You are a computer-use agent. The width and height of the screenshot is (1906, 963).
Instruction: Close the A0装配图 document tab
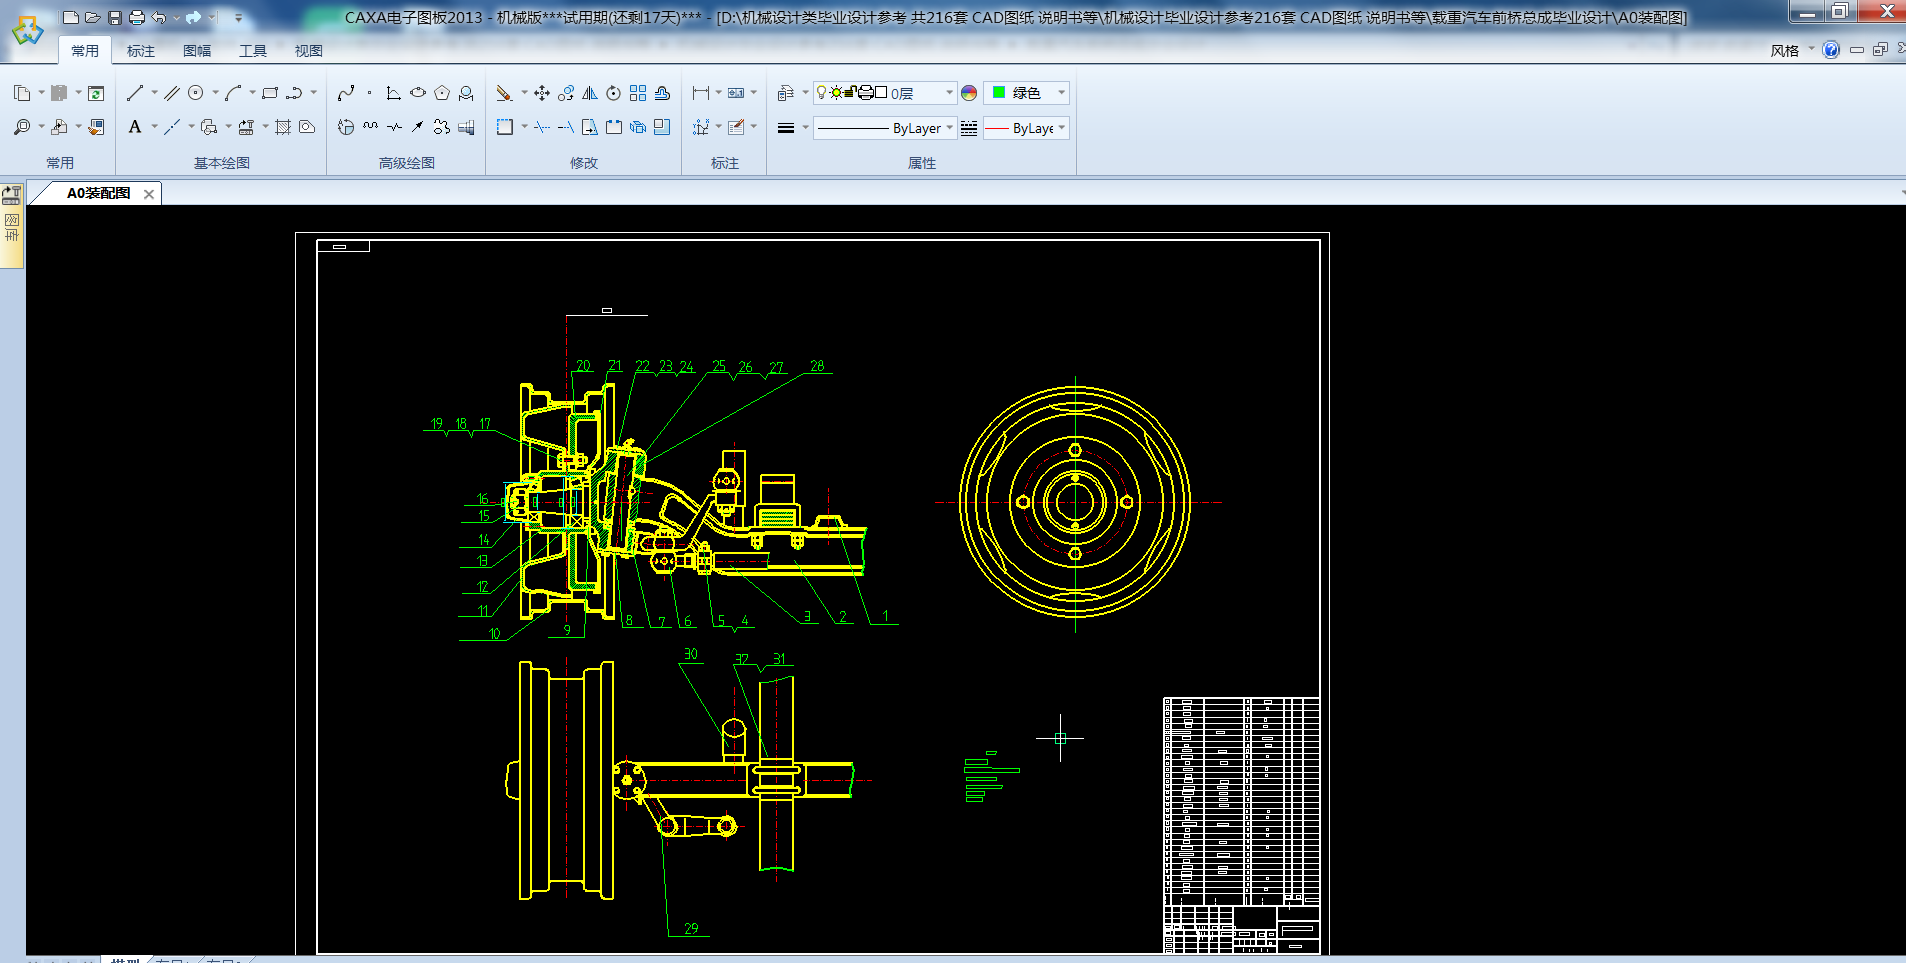click(x=149, y=194)
